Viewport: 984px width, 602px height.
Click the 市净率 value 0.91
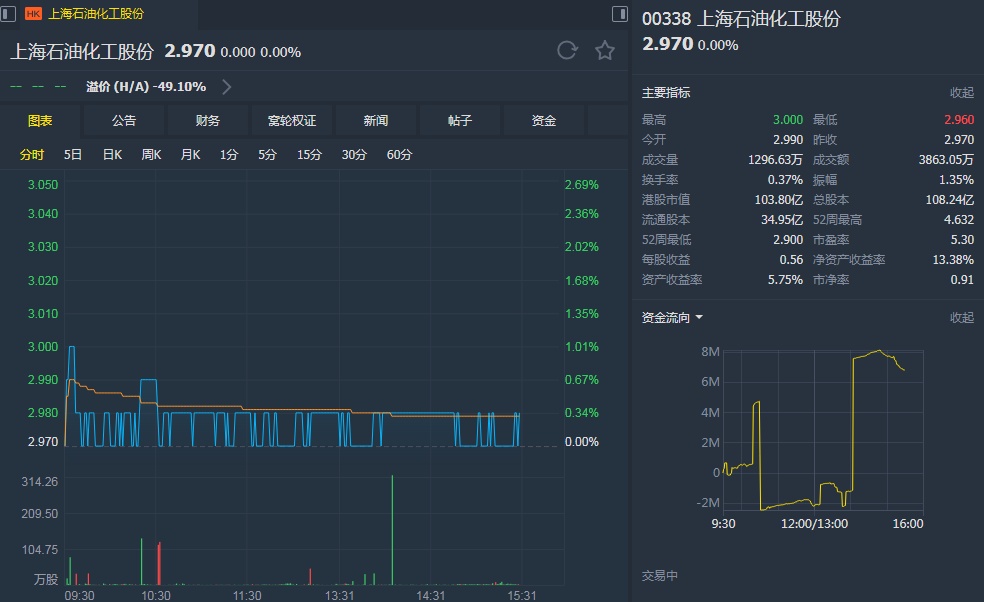(962, 280)
